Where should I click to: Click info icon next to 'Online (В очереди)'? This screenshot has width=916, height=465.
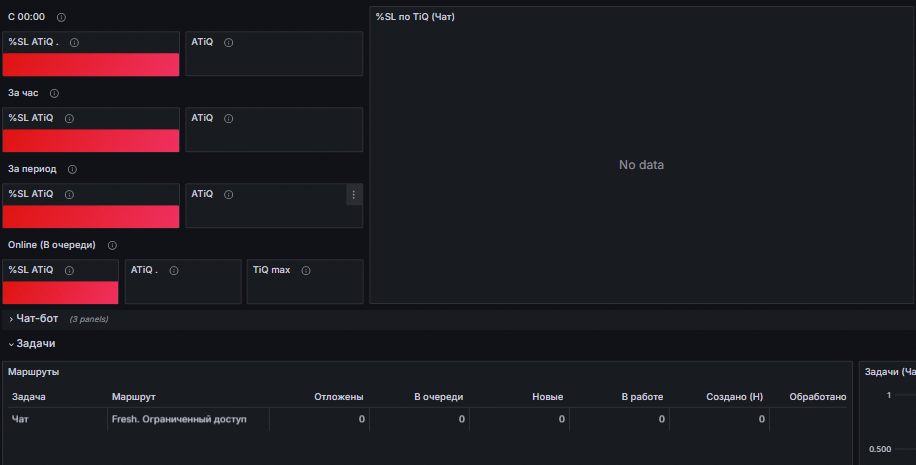[x=112, y=245]
